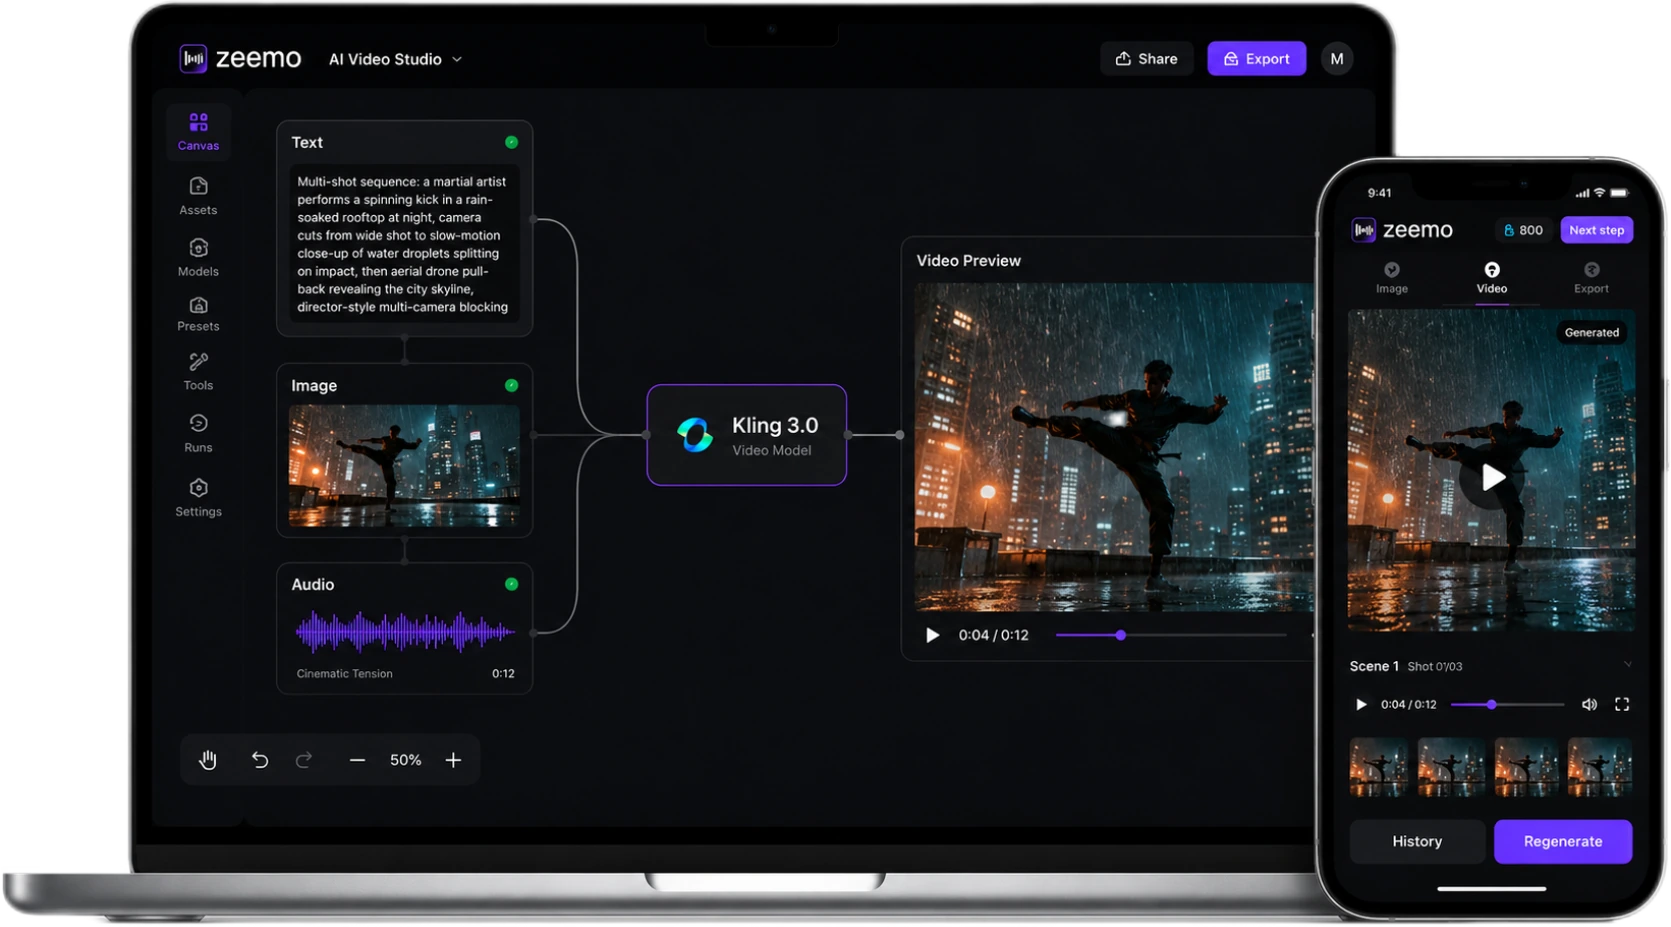
Task: Select the third shot thumbnail on the phone
Action: (x=1526, y=767)
